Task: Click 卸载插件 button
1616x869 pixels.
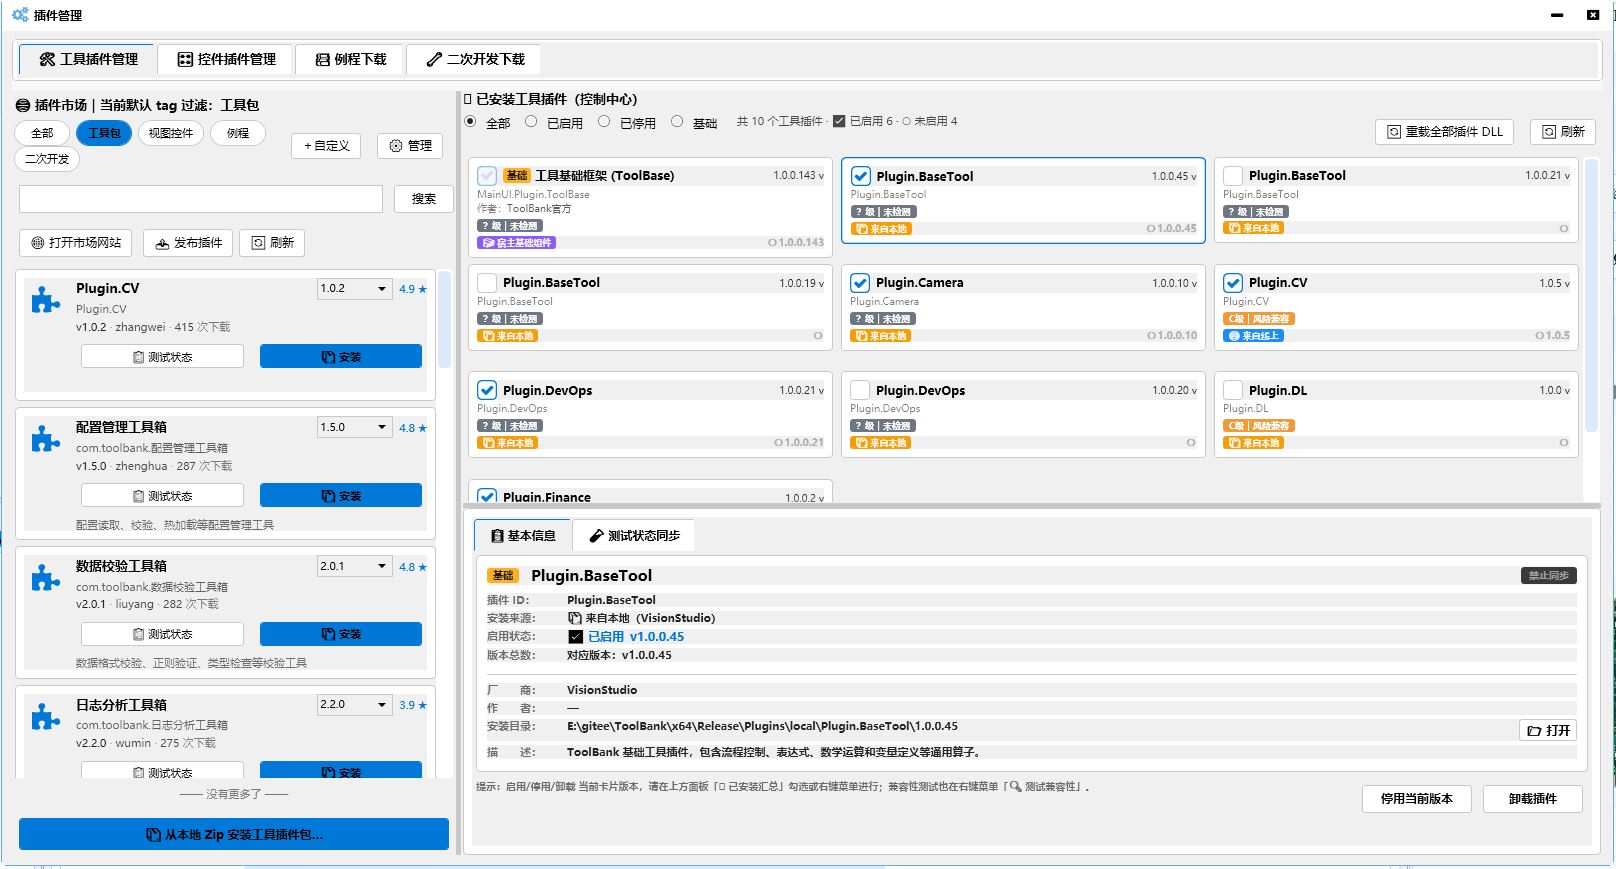Action: pyautogui.click(x=1532, y=799)
